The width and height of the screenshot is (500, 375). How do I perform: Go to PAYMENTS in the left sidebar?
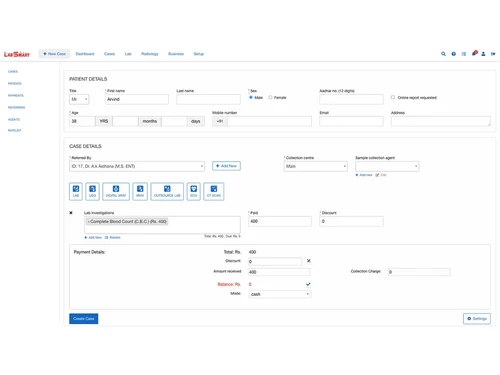point(16,96)
